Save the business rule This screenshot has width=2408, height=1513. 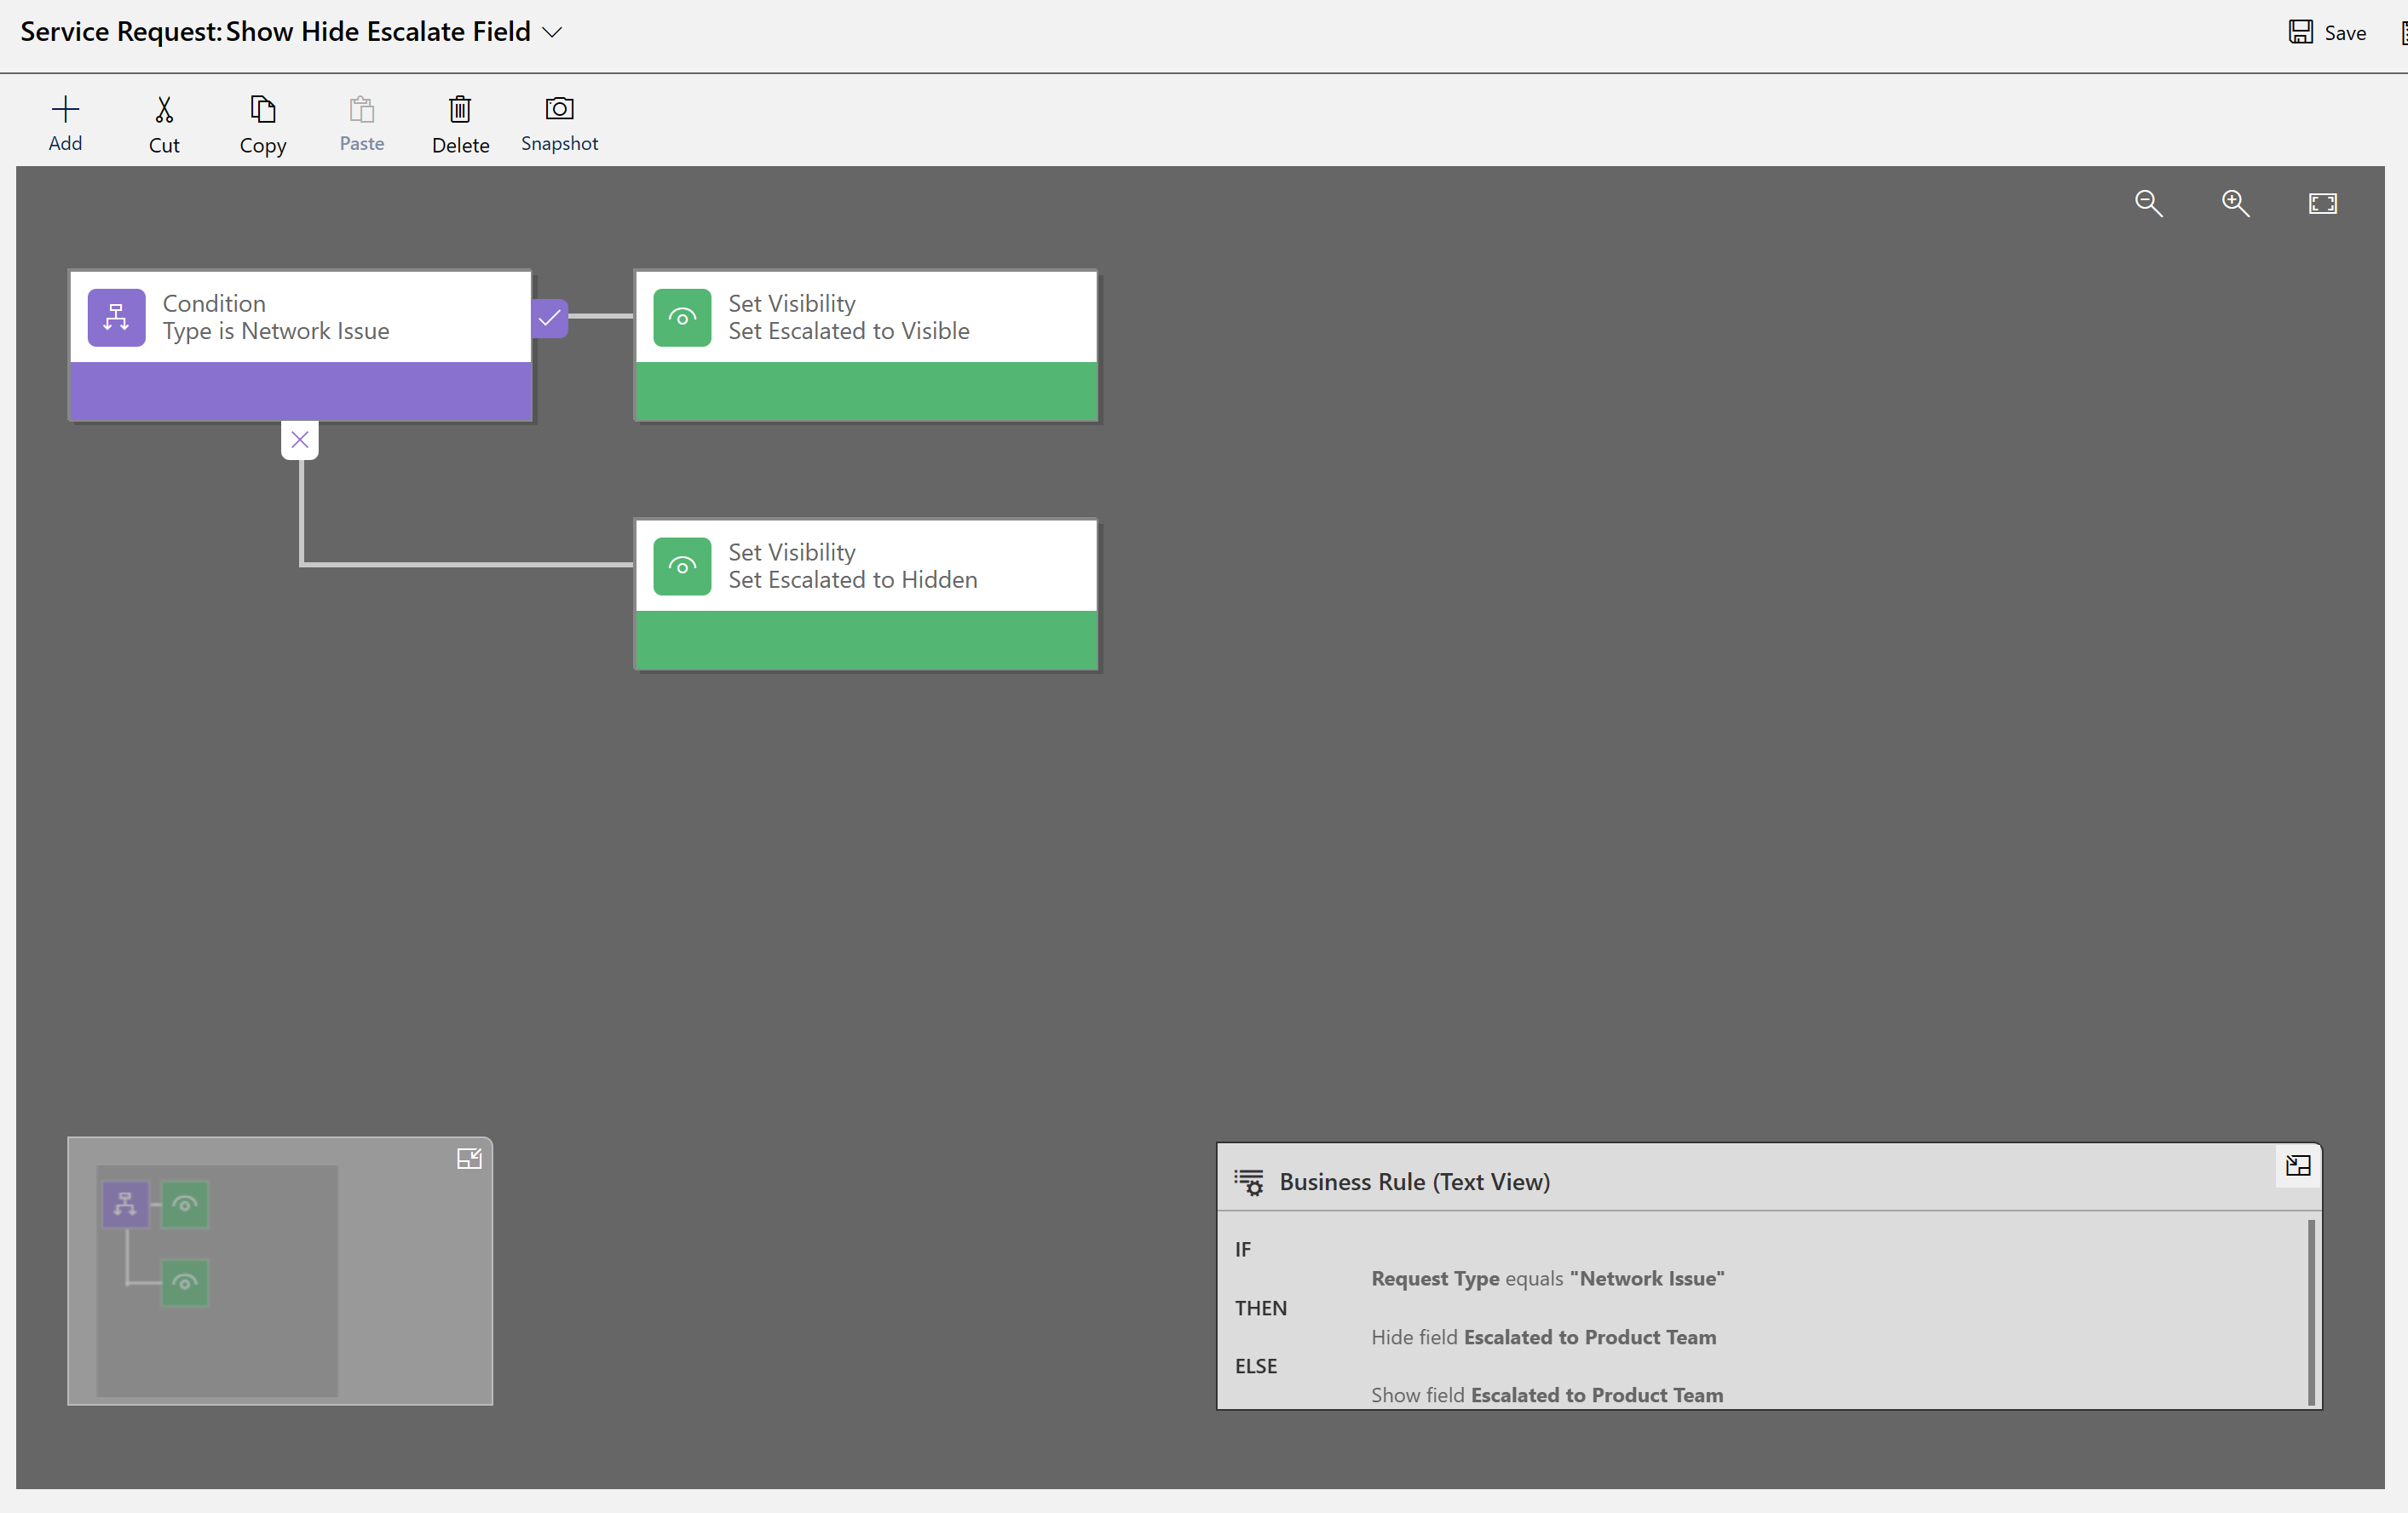(2327, 32)
